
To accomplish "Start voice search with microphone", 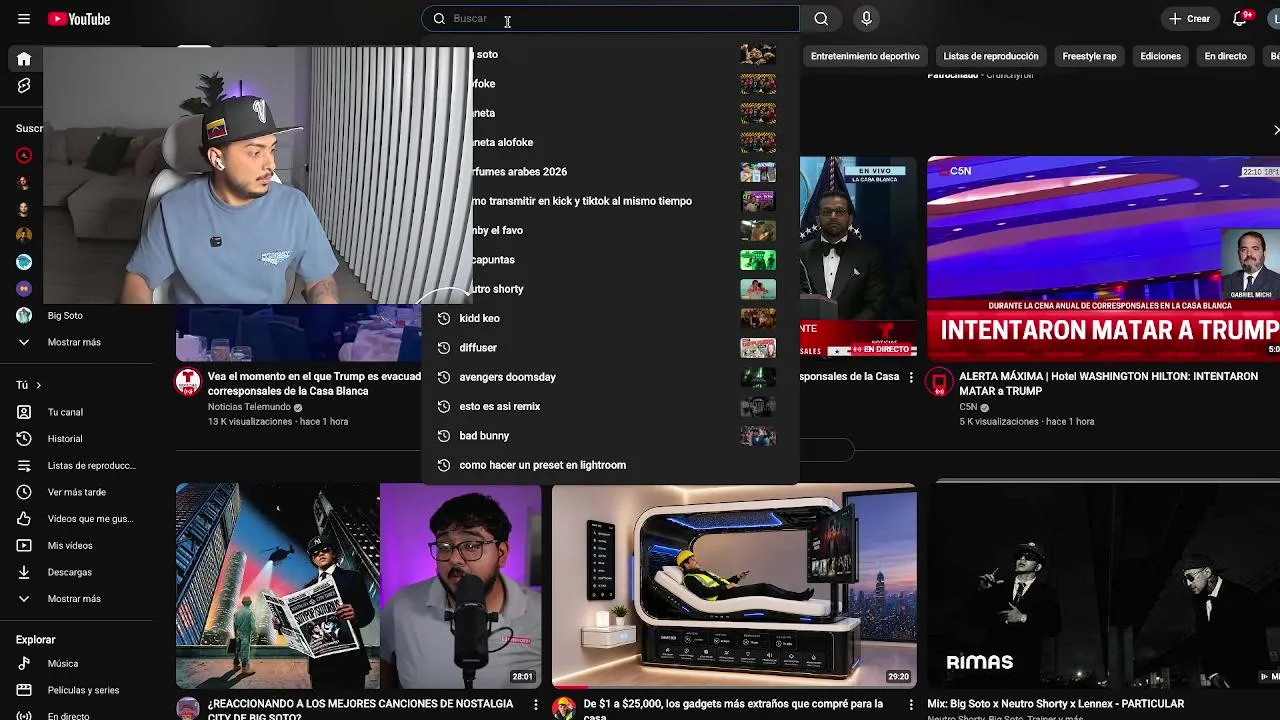I will tap(866, 18).
